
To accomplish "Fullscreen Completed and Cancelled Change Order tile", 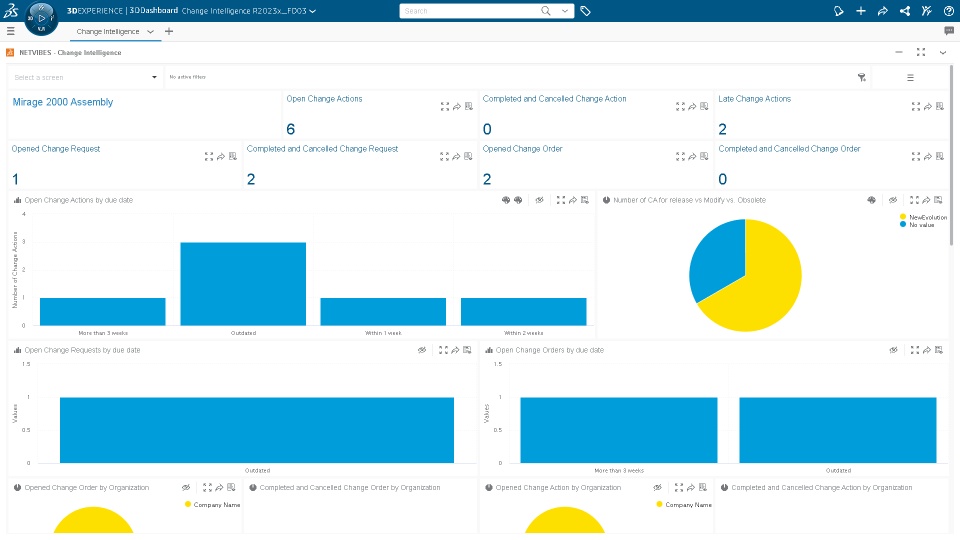I will (x=916, y=157).
